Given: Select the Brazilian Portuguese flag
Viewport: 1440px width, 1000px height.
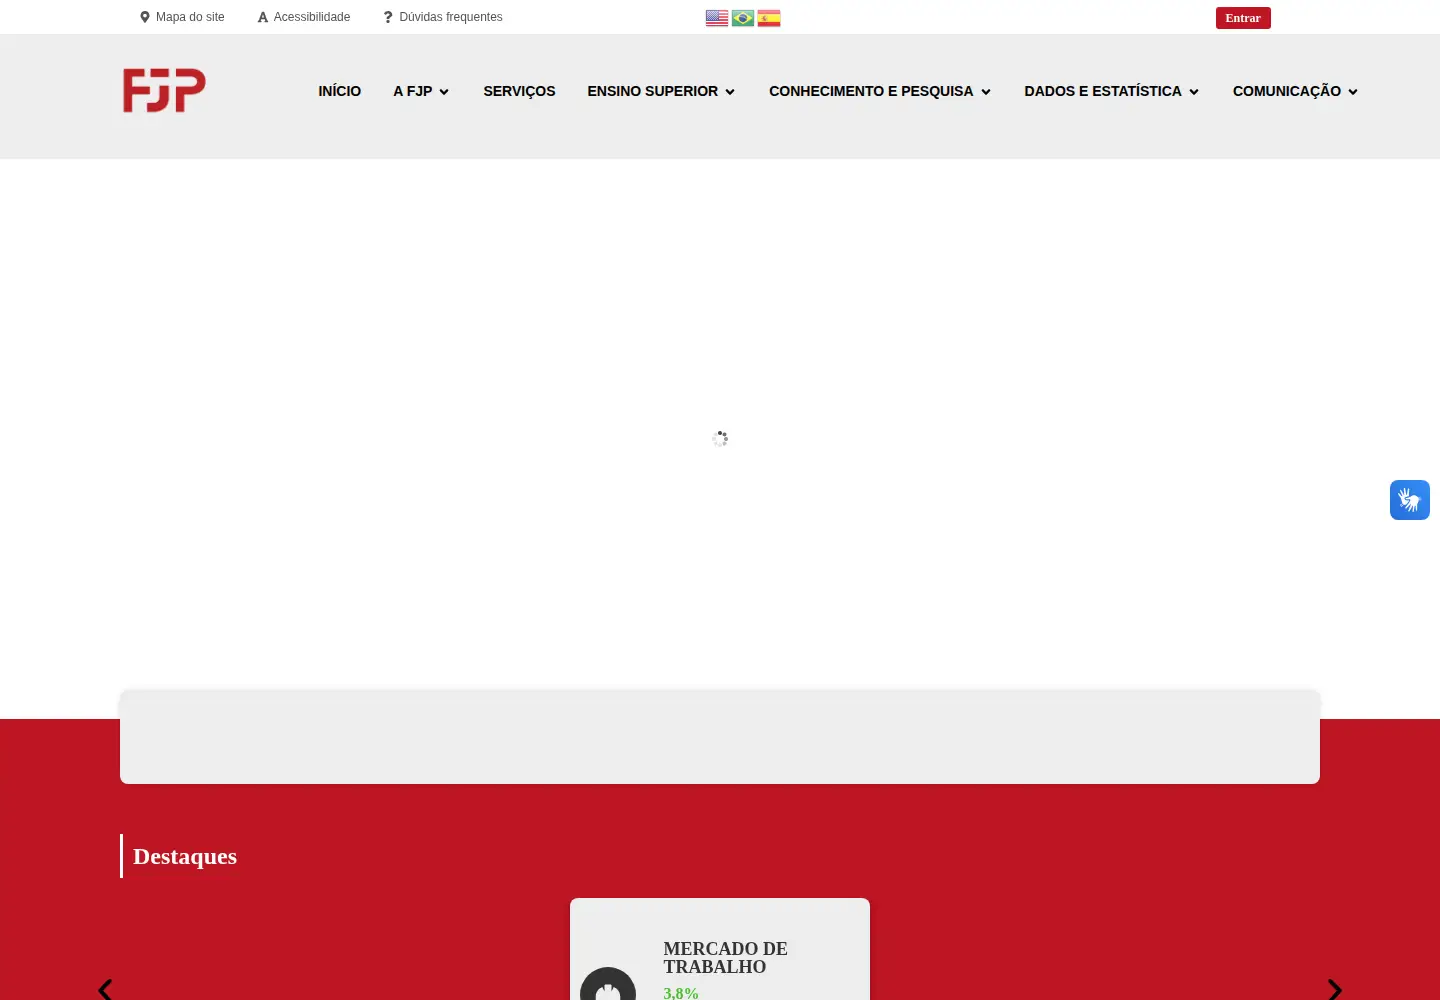Looking at the screenshot, I should click(x=743, y=18).
